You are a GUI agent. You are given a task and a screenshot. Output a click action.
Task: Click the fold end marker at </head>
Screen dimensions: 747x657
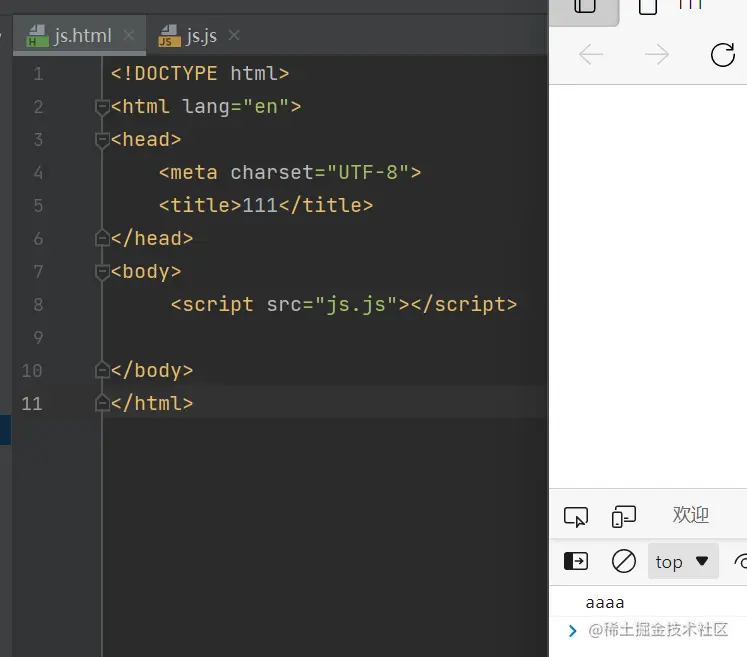[102, 238]
